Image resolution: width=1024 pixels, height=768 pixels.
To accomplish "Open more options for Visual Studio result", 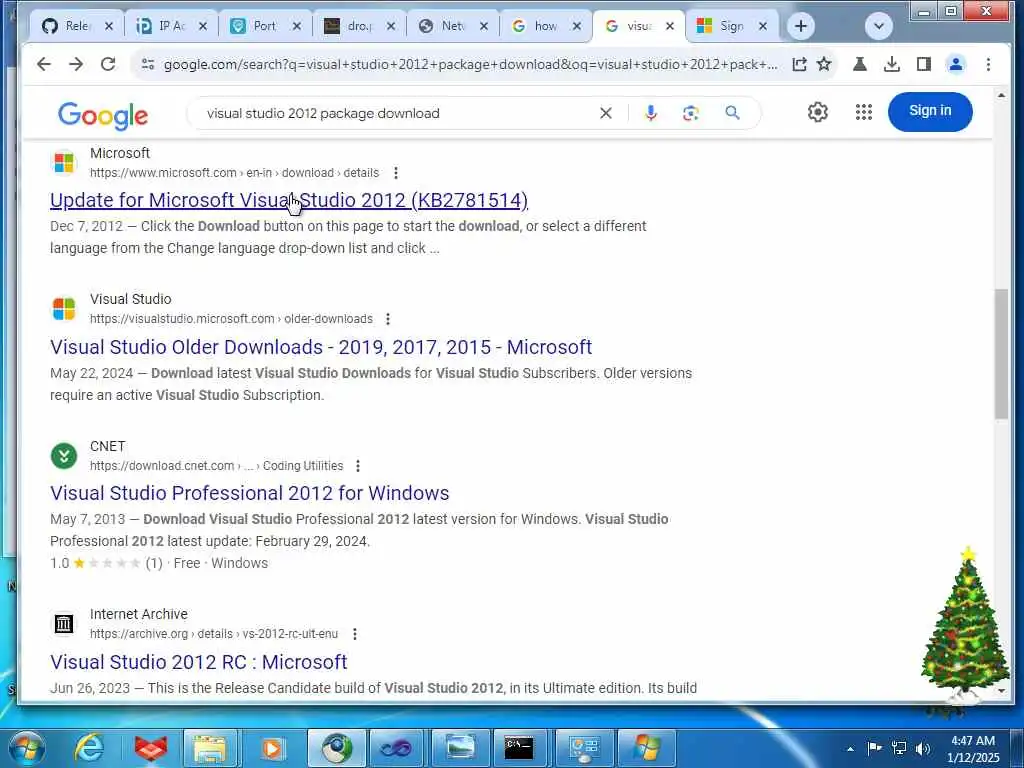I will pyautogui.click(x=388, y=319).
